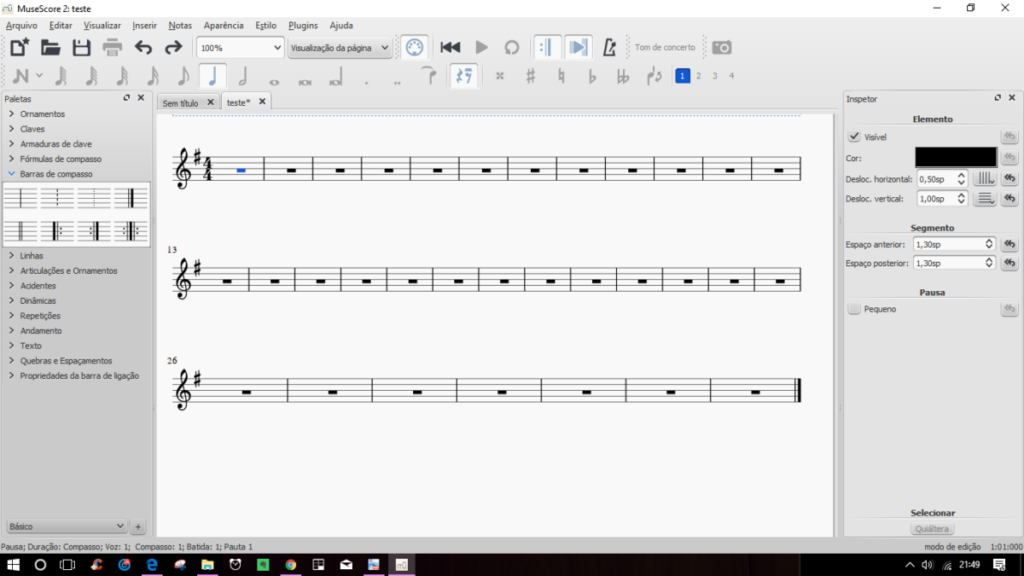The height and width of the screenshot is (576, 1024).
Task: Click the save score icon
Action: [81, 47]
